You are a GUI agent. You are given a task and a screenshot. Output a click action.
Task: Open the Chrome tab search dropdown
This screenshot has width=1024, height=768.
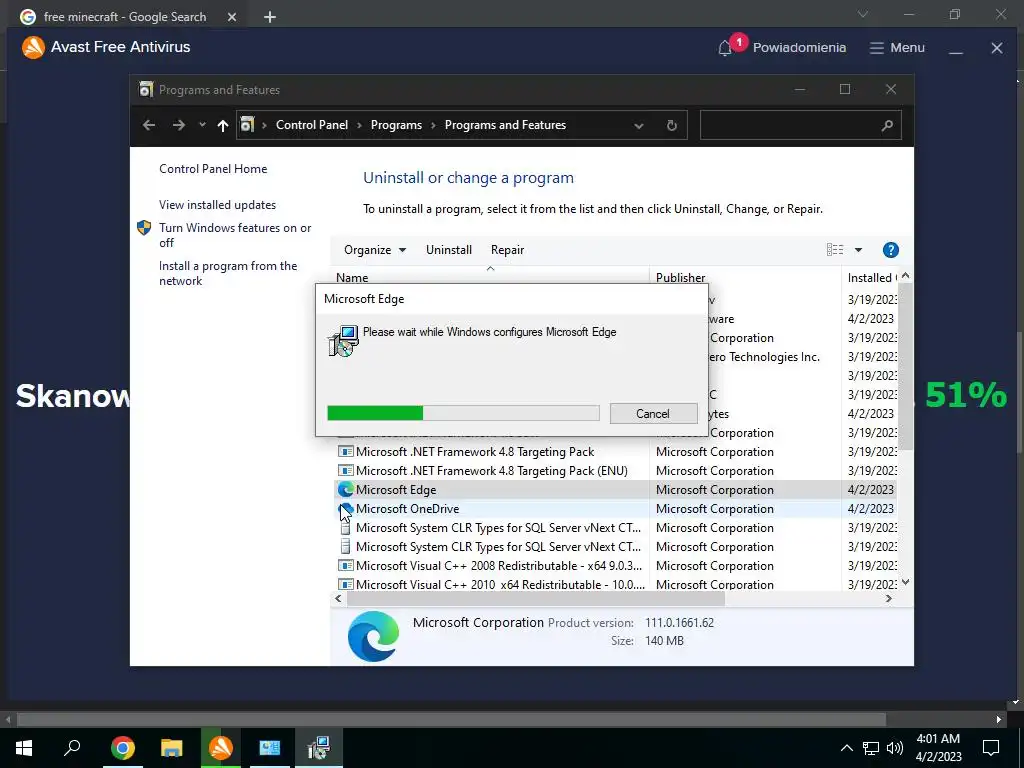click(x=863, y=14)
